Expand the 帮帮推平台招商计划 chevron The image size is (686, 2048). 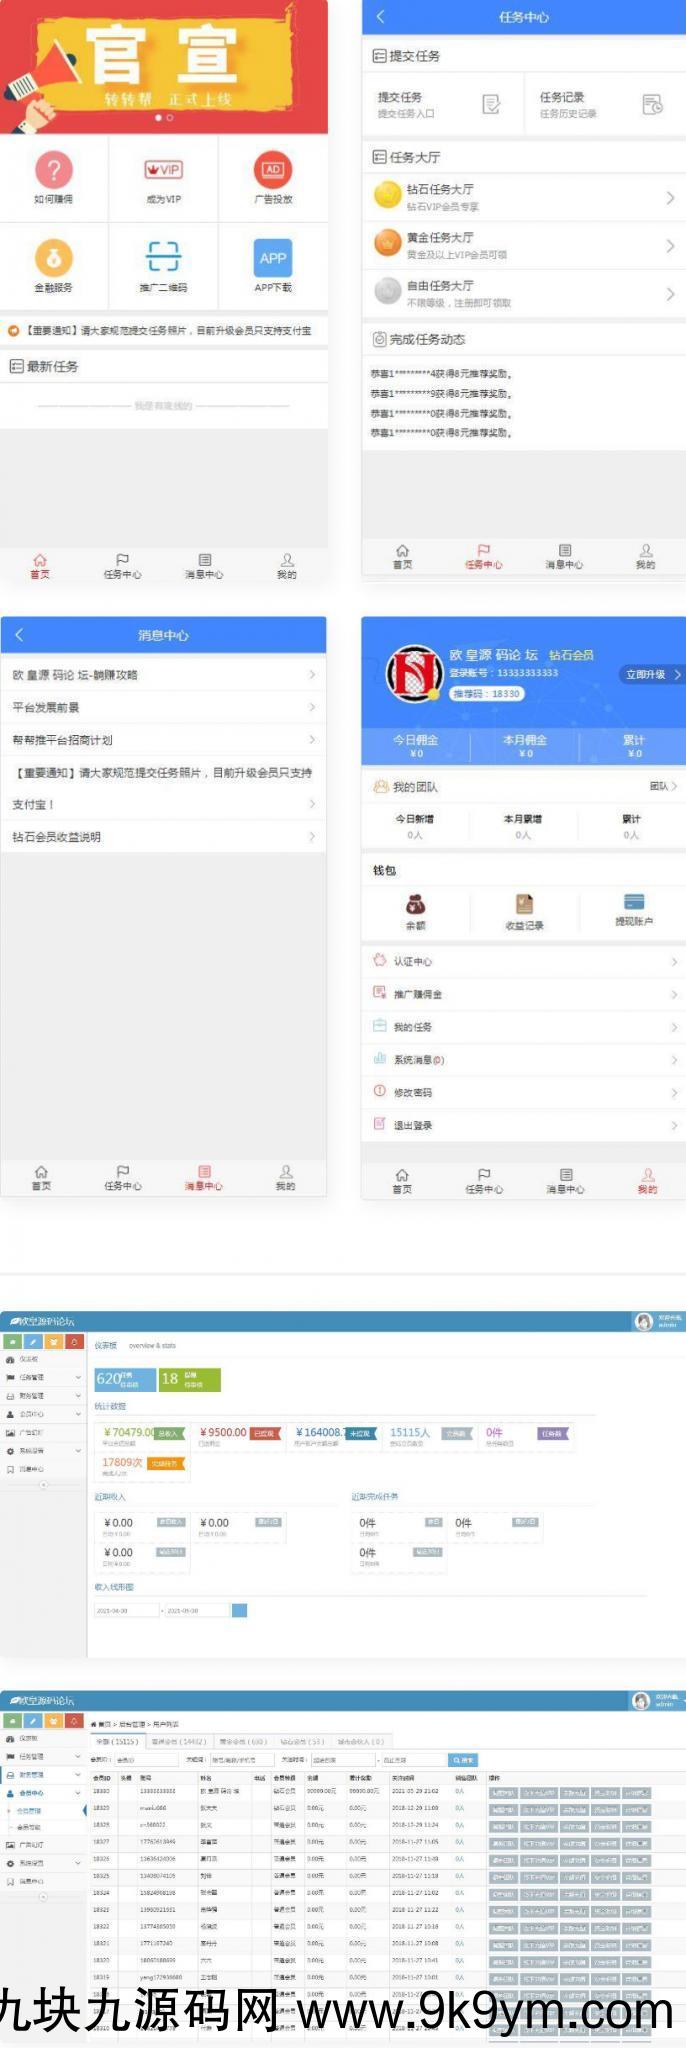[312, 740]
